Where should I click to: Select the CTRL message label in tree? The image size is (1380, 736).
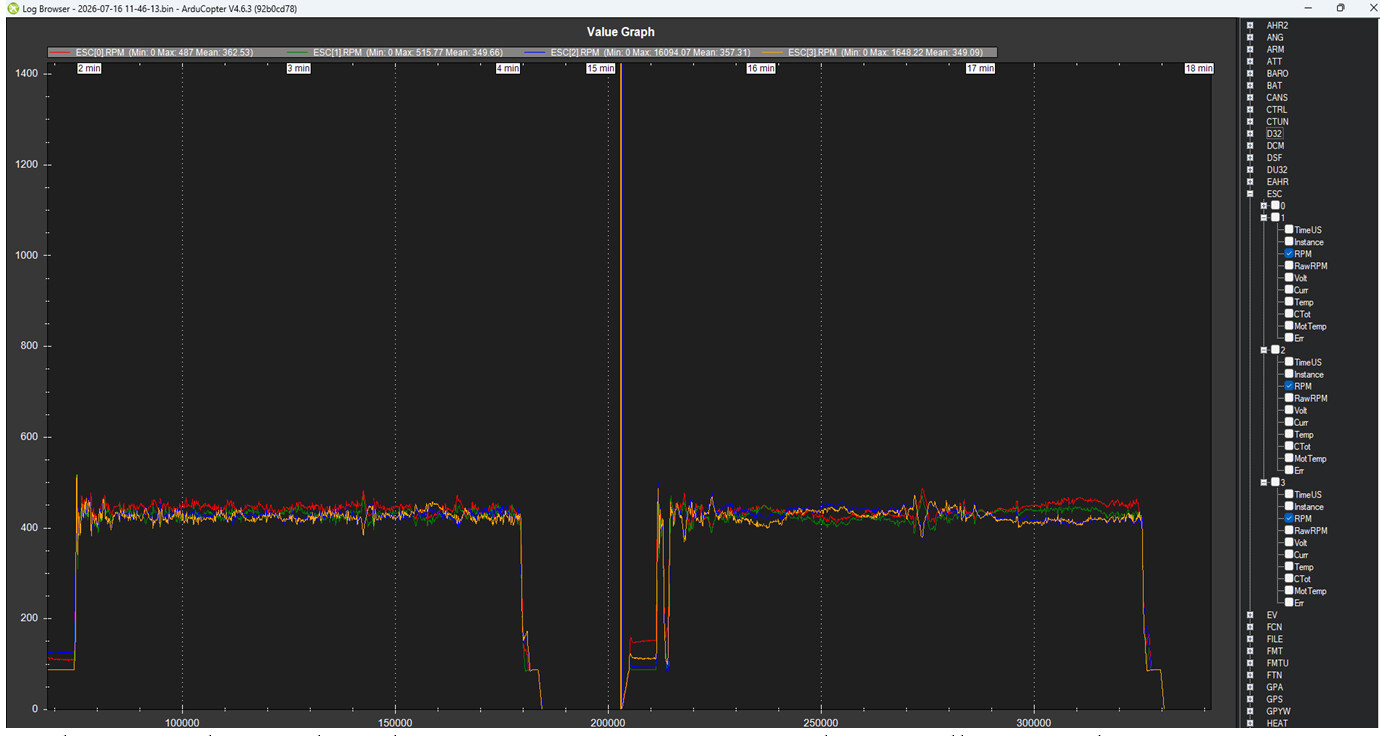[1277, 109]
